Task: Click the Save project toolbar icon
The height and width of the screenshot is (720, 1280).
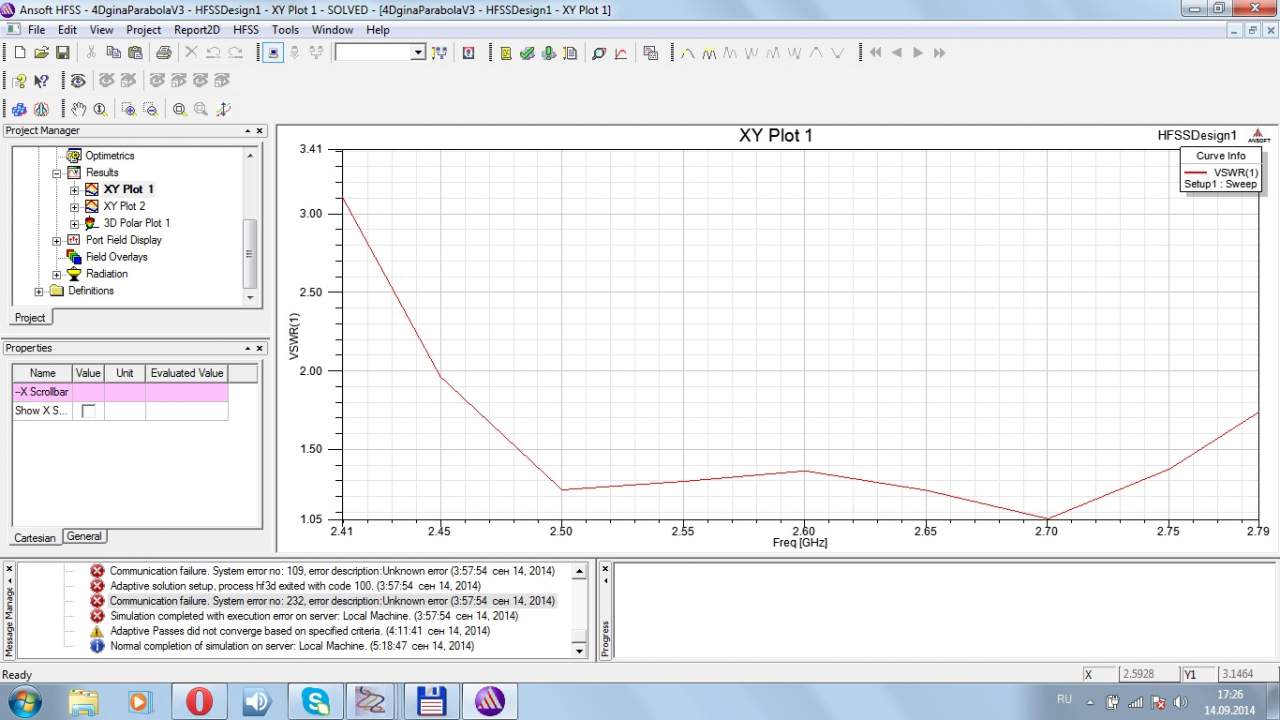Action: coord(62,53)
